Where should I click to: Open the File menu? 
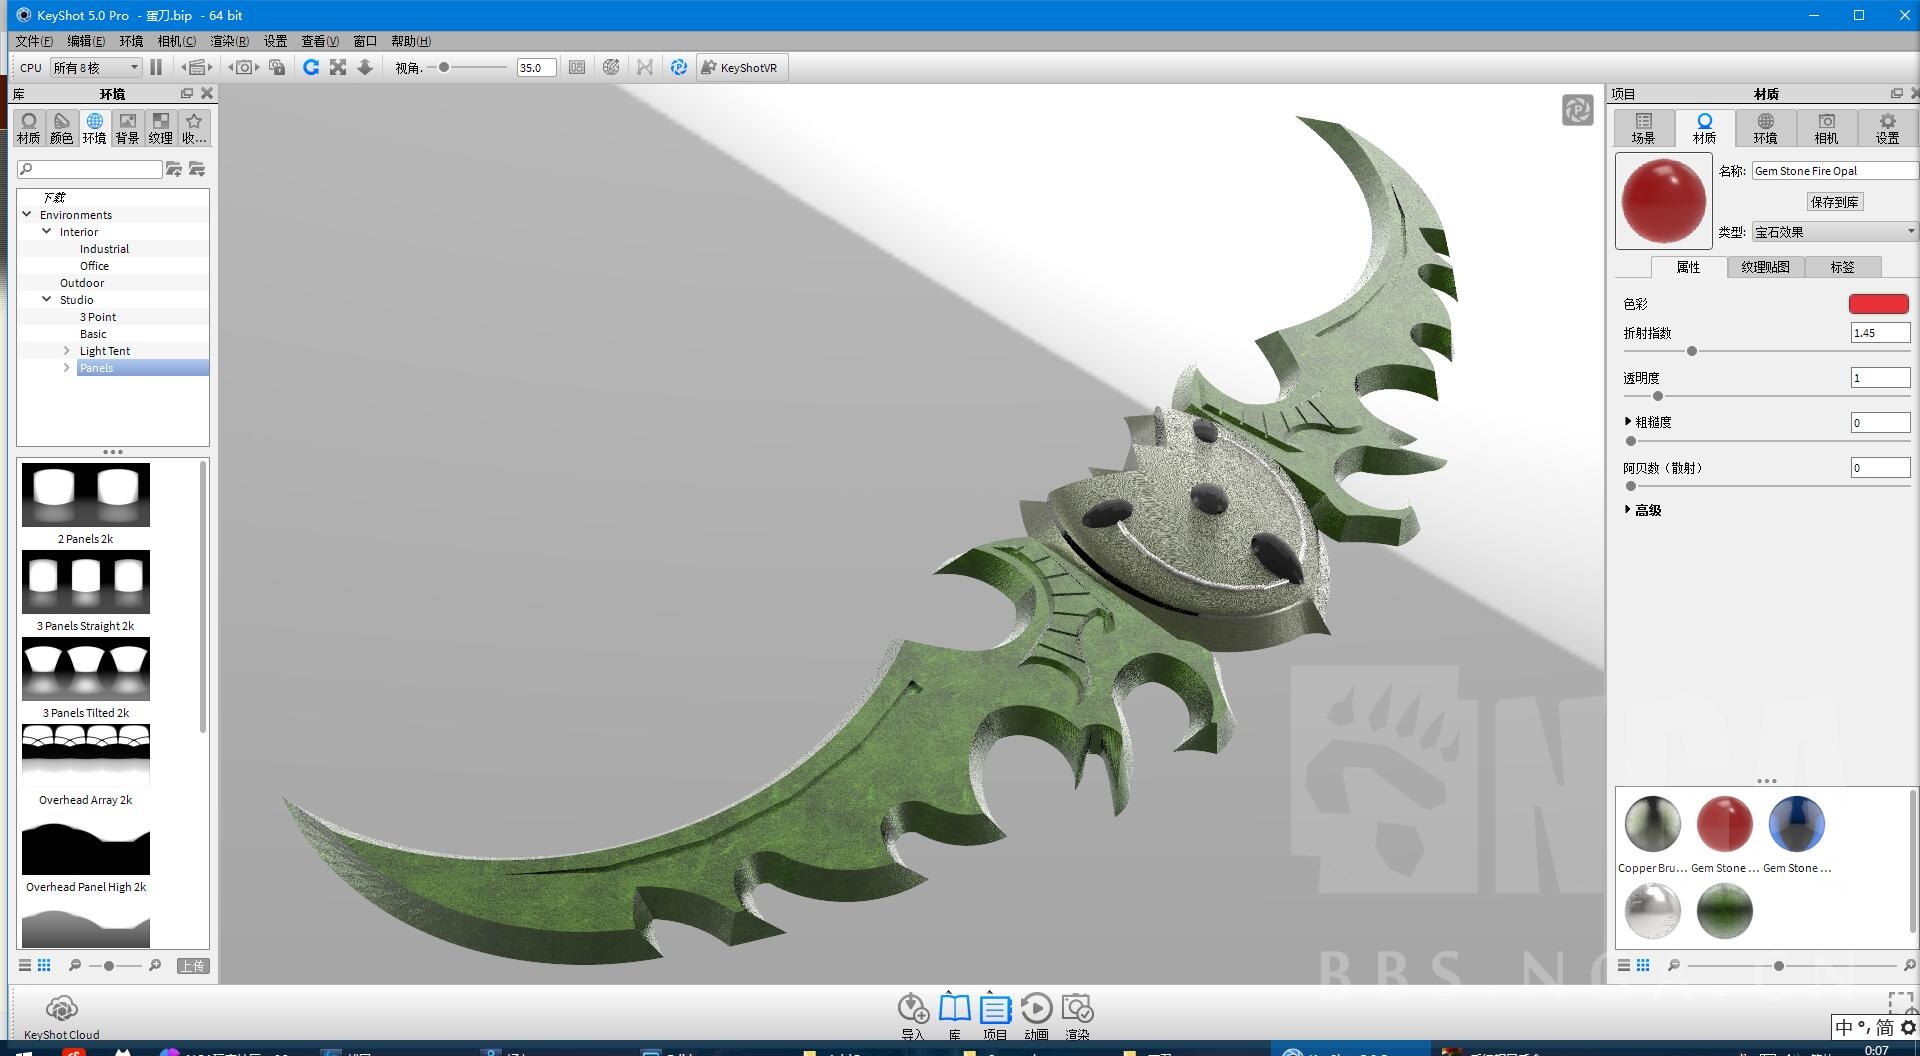click(34, 41)
